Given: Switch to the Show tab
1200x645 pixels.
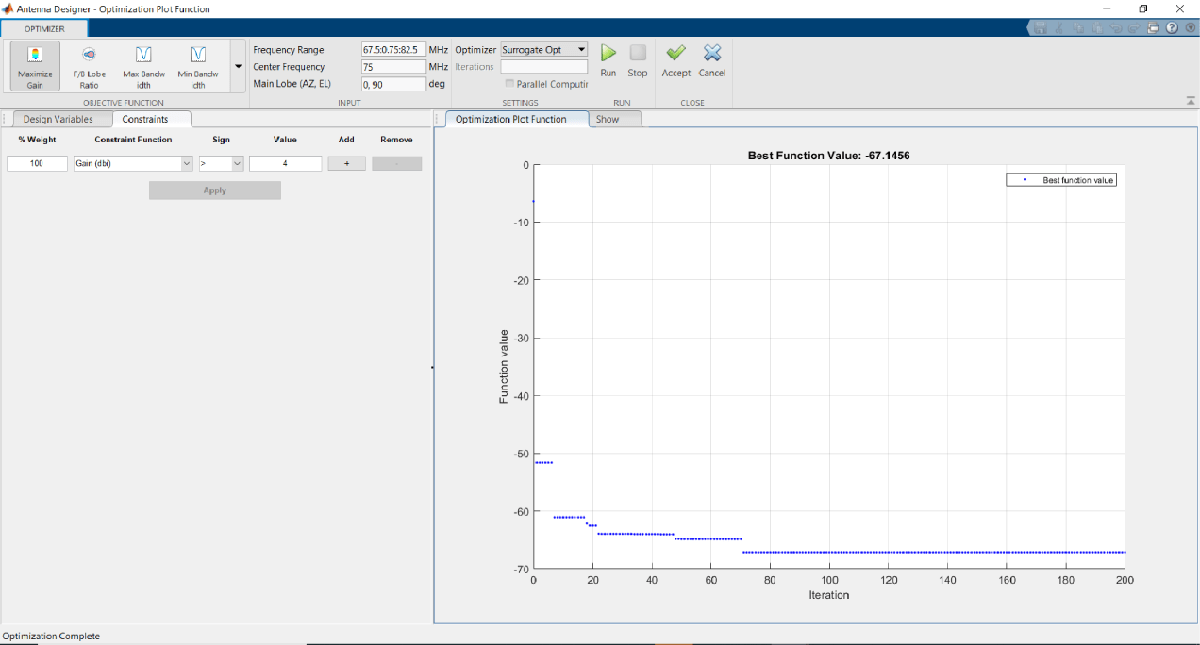Looking at the screenshot, I should point(607,119).
